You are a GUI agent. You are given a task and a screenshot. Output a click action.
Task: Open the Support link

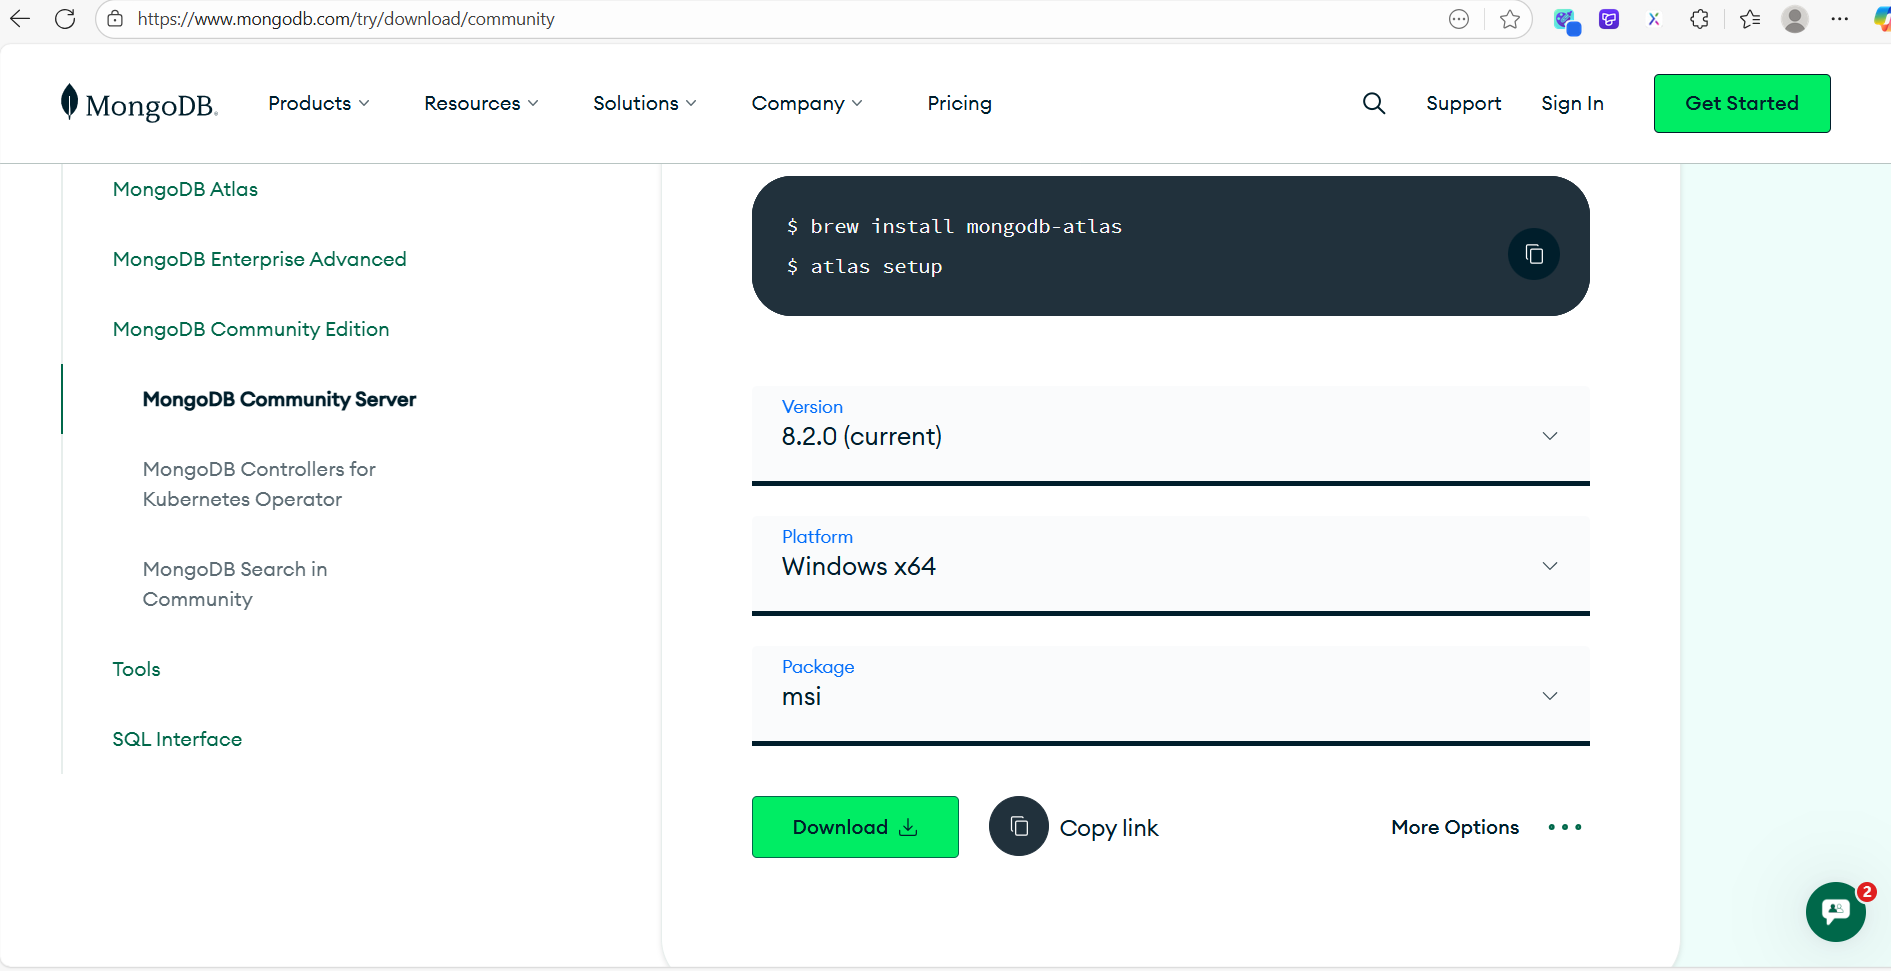tap(1463, 103)
